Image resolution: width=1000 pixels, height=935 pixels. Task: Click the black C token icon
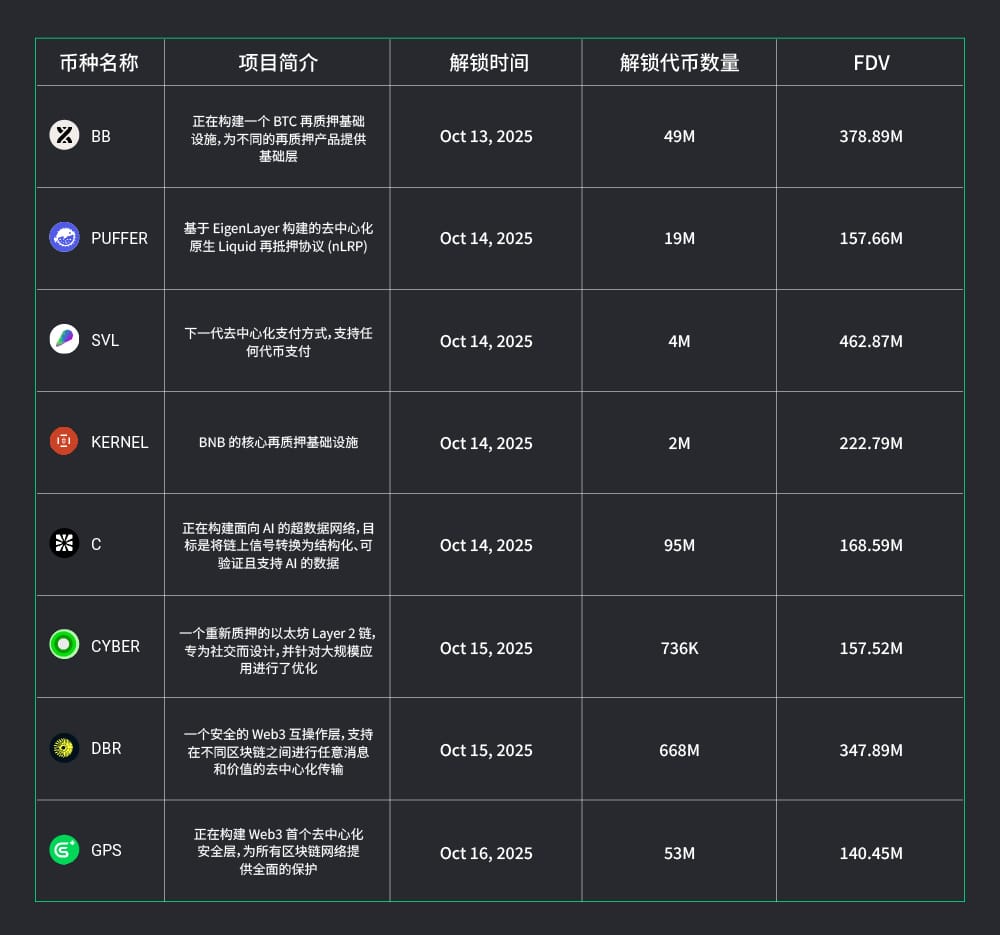pyautogui.click(x=64, y=543)
